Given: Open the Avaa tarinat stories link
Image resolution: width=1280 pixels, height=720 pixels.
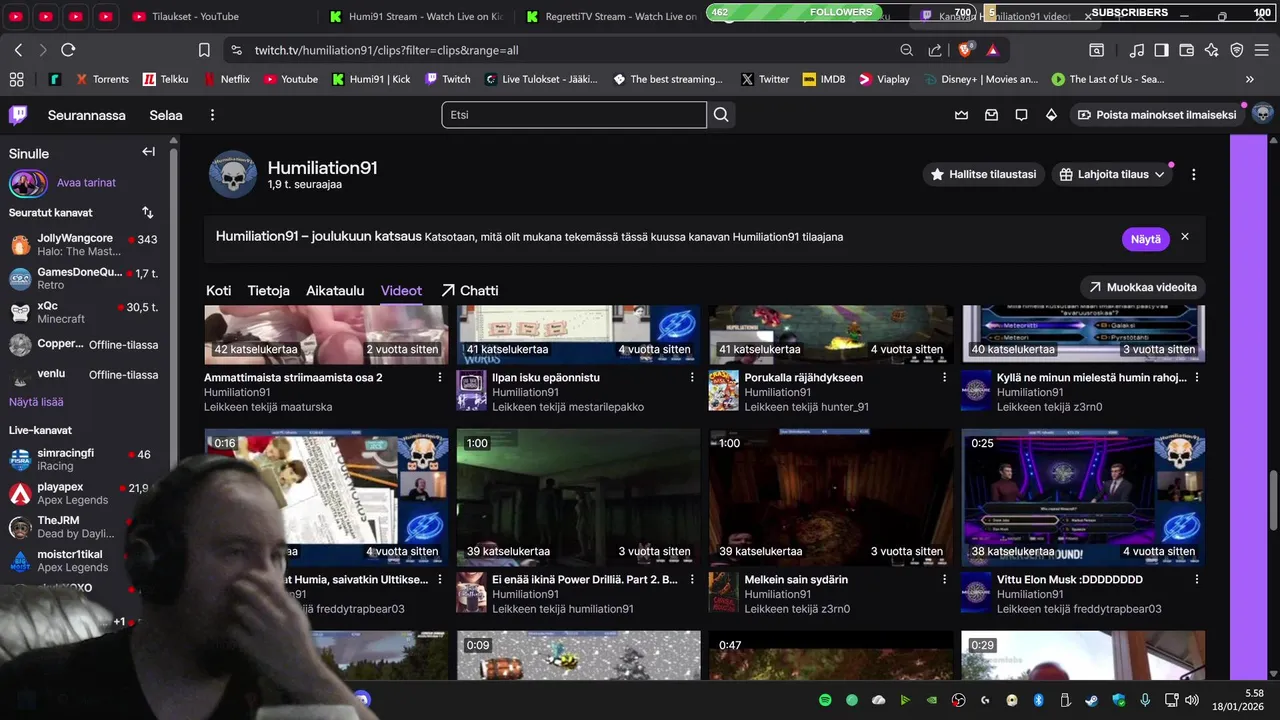Looking at the screenshot, I should (x=86, y=183).
